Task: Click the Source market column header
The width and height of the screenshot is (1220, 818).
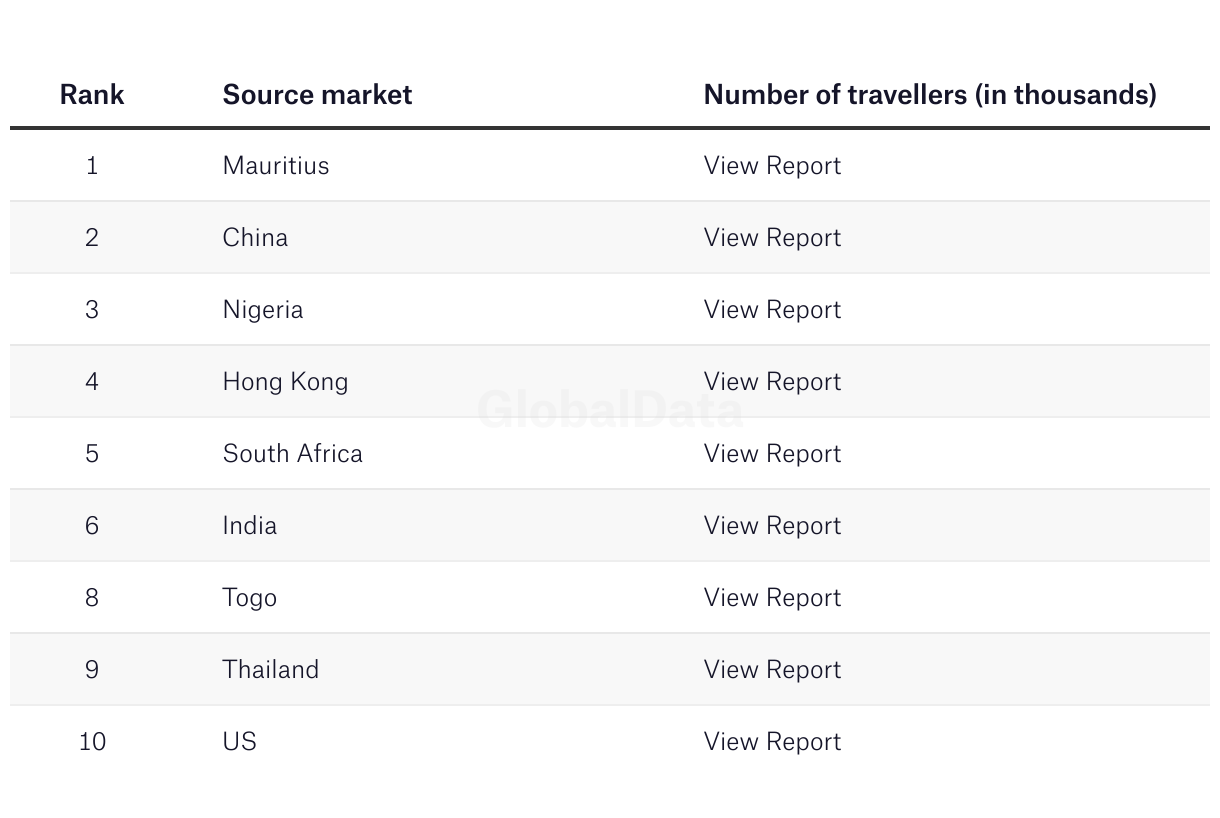Action: [x=317, y=94]
